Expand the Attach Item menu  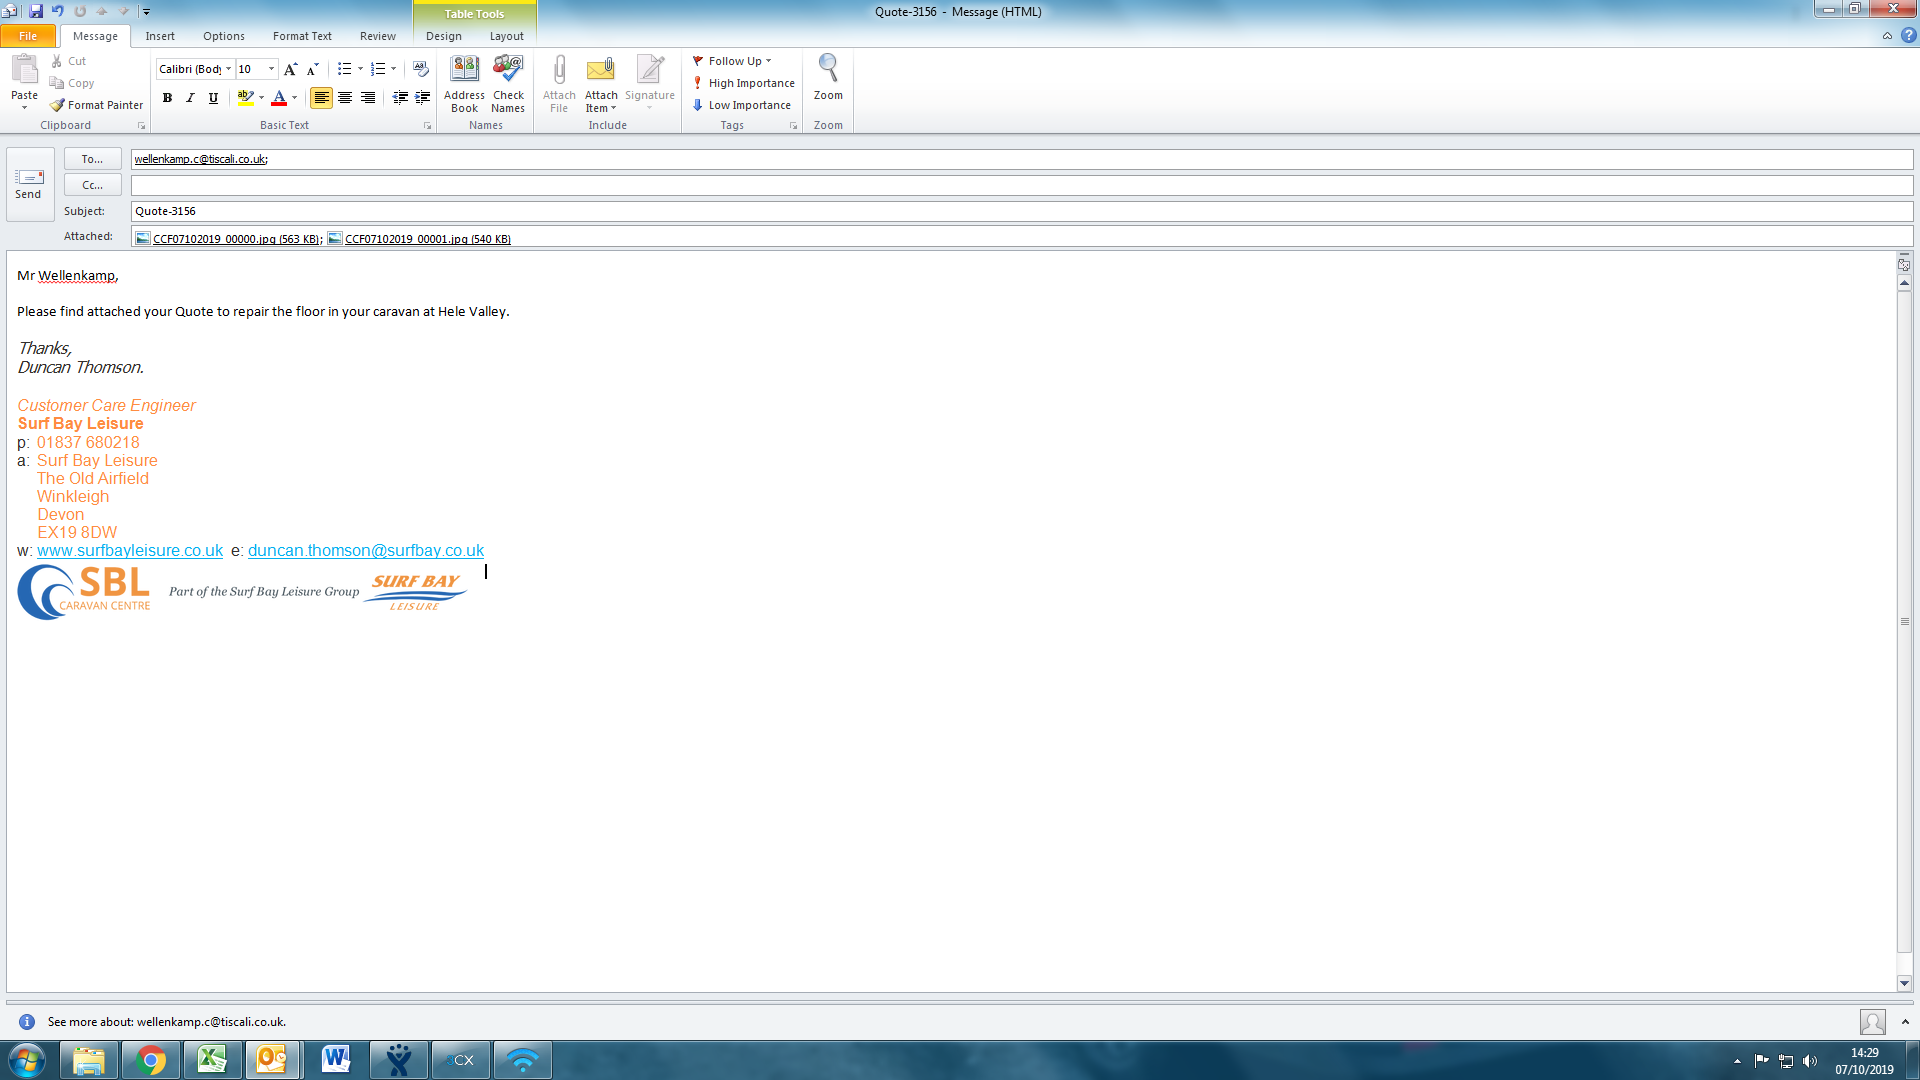click(601, 108)
